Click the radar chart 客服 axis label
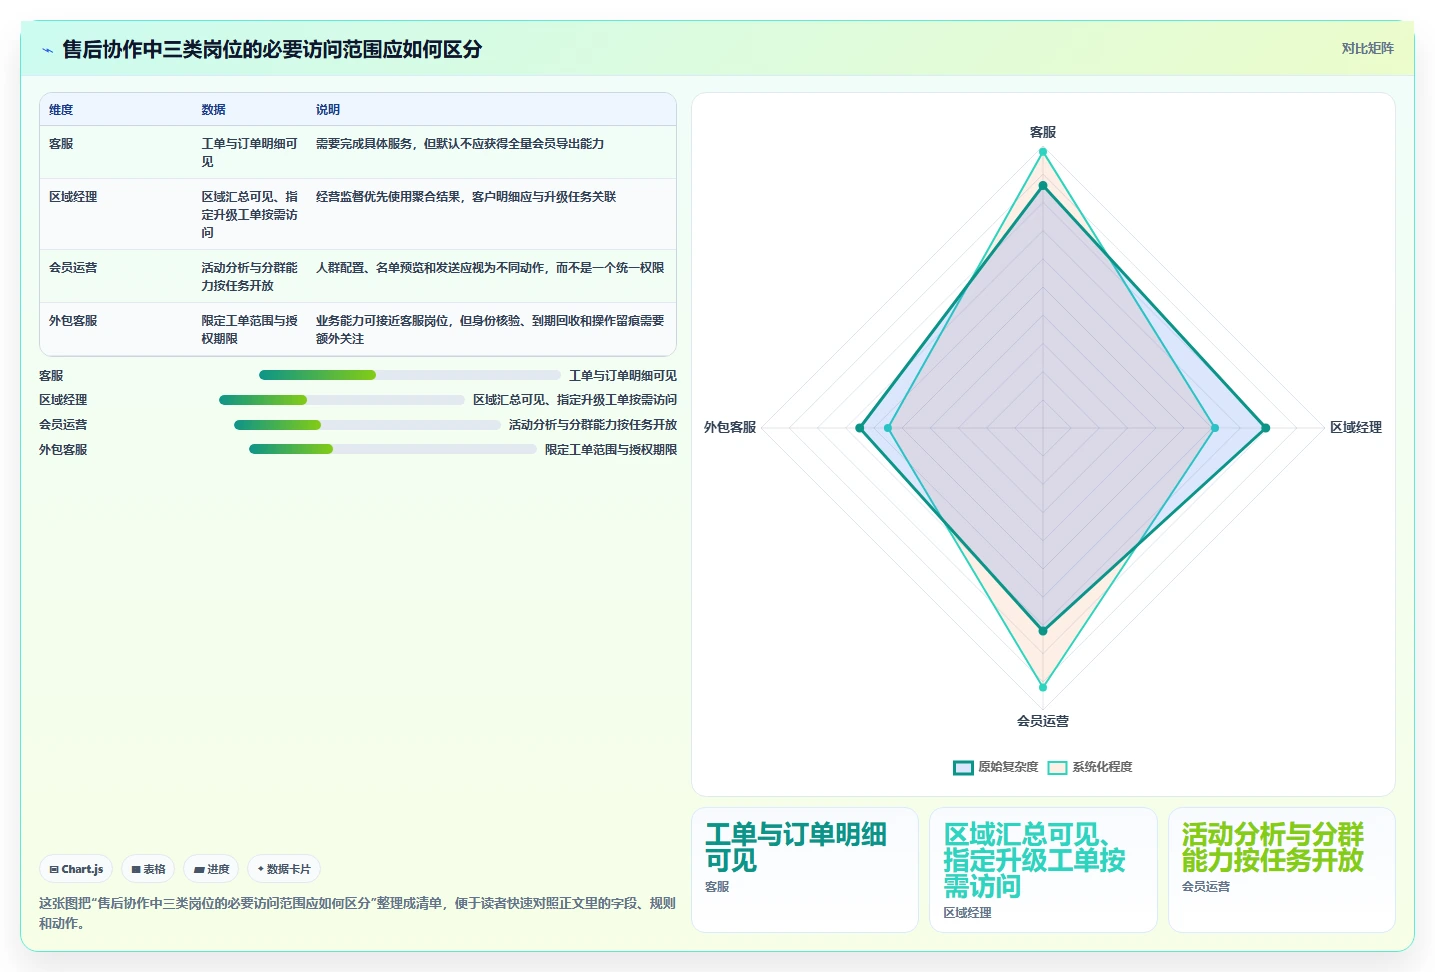This screenshot has height=972, width=1435. point(1043,132)
